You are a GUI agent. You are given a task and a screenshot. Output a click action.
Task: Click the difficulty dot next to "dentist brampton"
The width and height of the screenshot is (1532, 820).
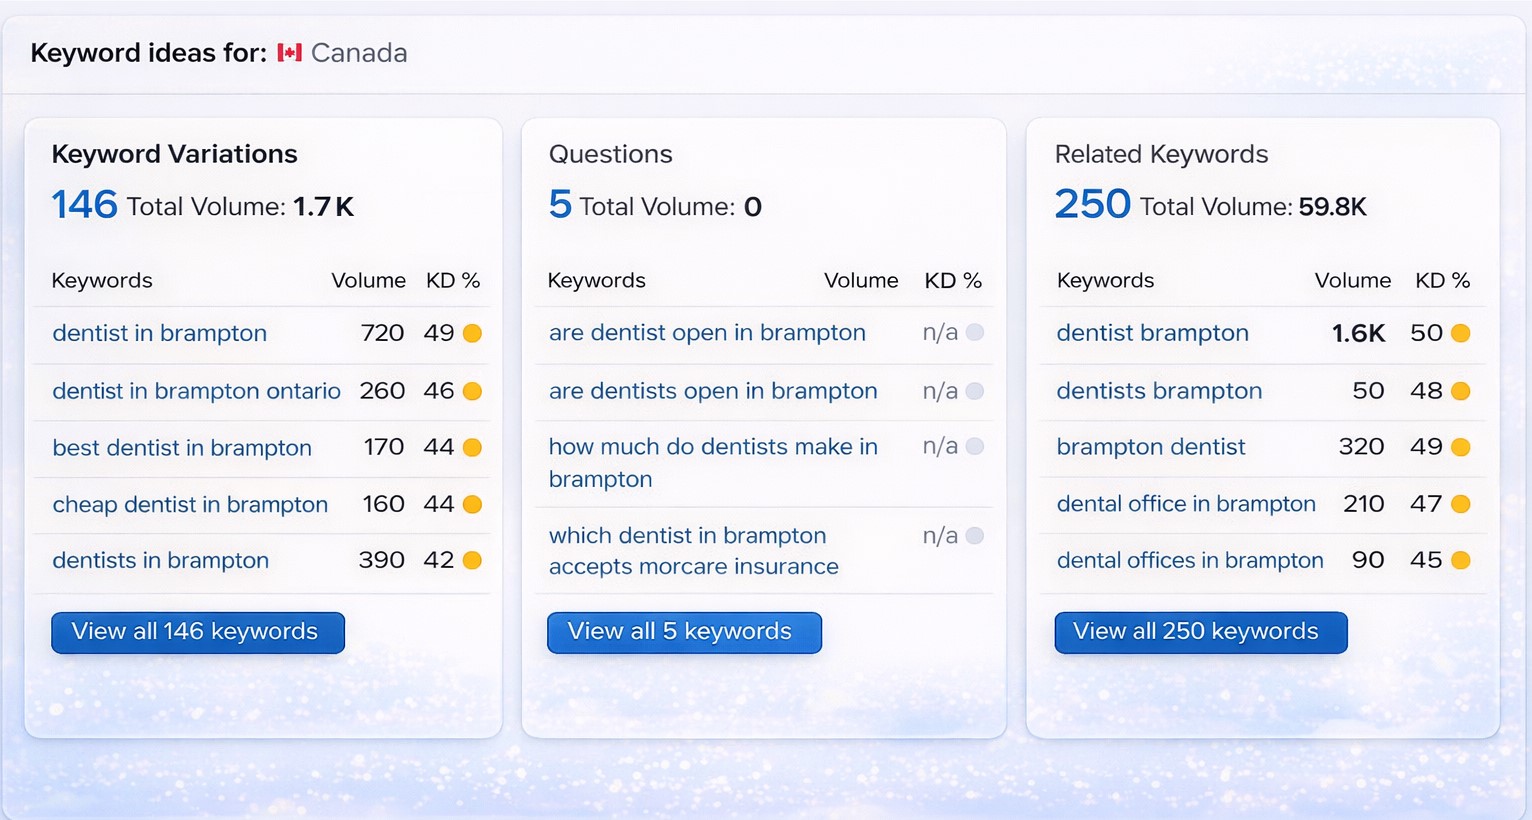[x=1461, y=332]
